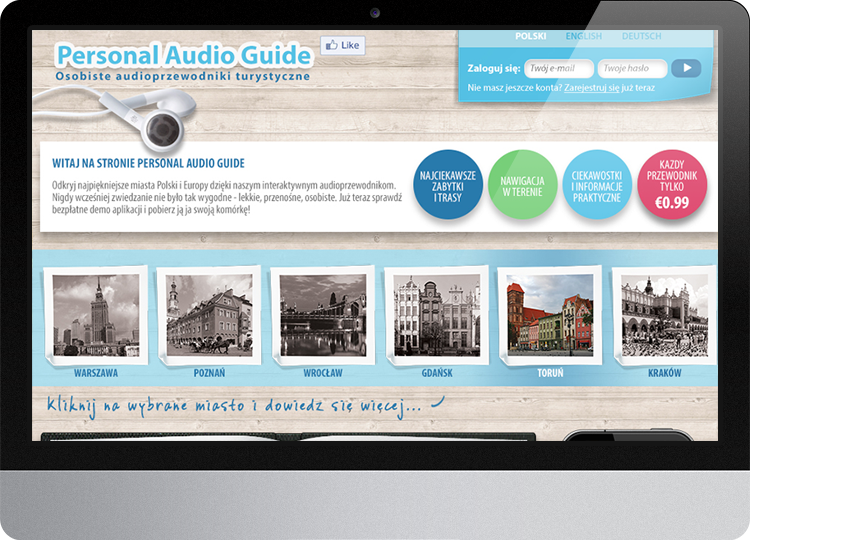Screen dimensions: 850x540
Task: Switch language to Deutsch
Action: coord(641,37)
